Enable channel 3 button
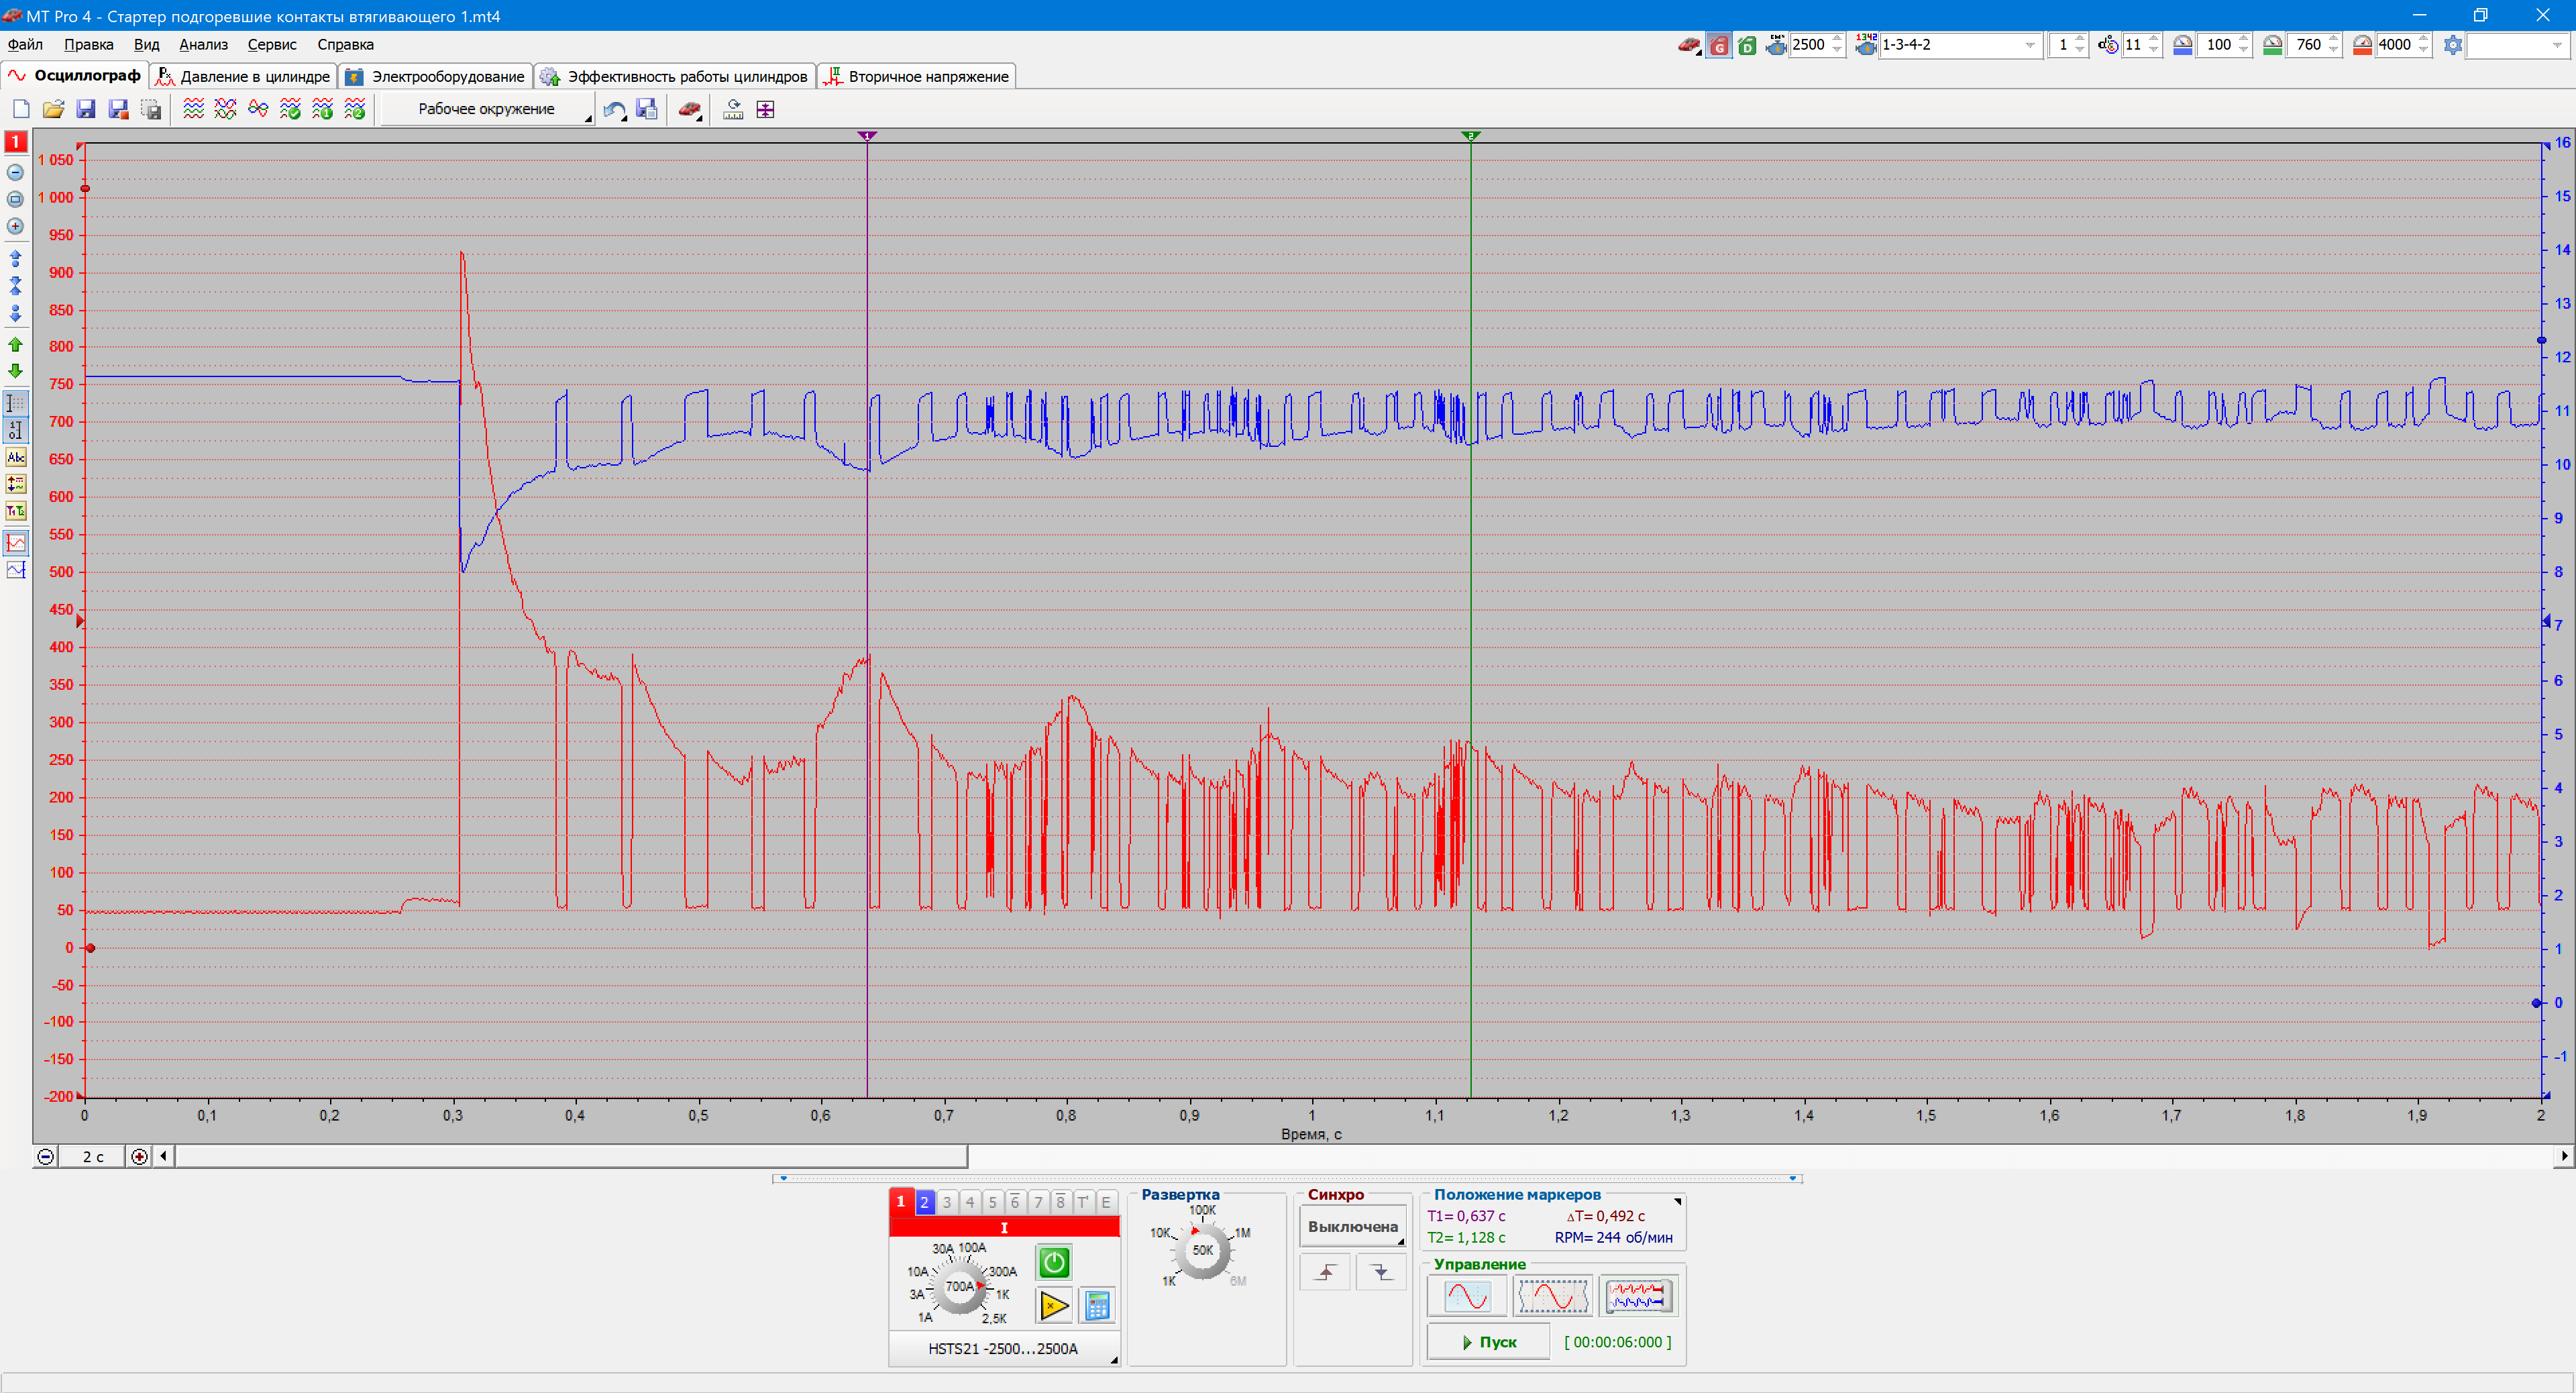This screenshot has height=1393, width=2576. pos(947,1202)
